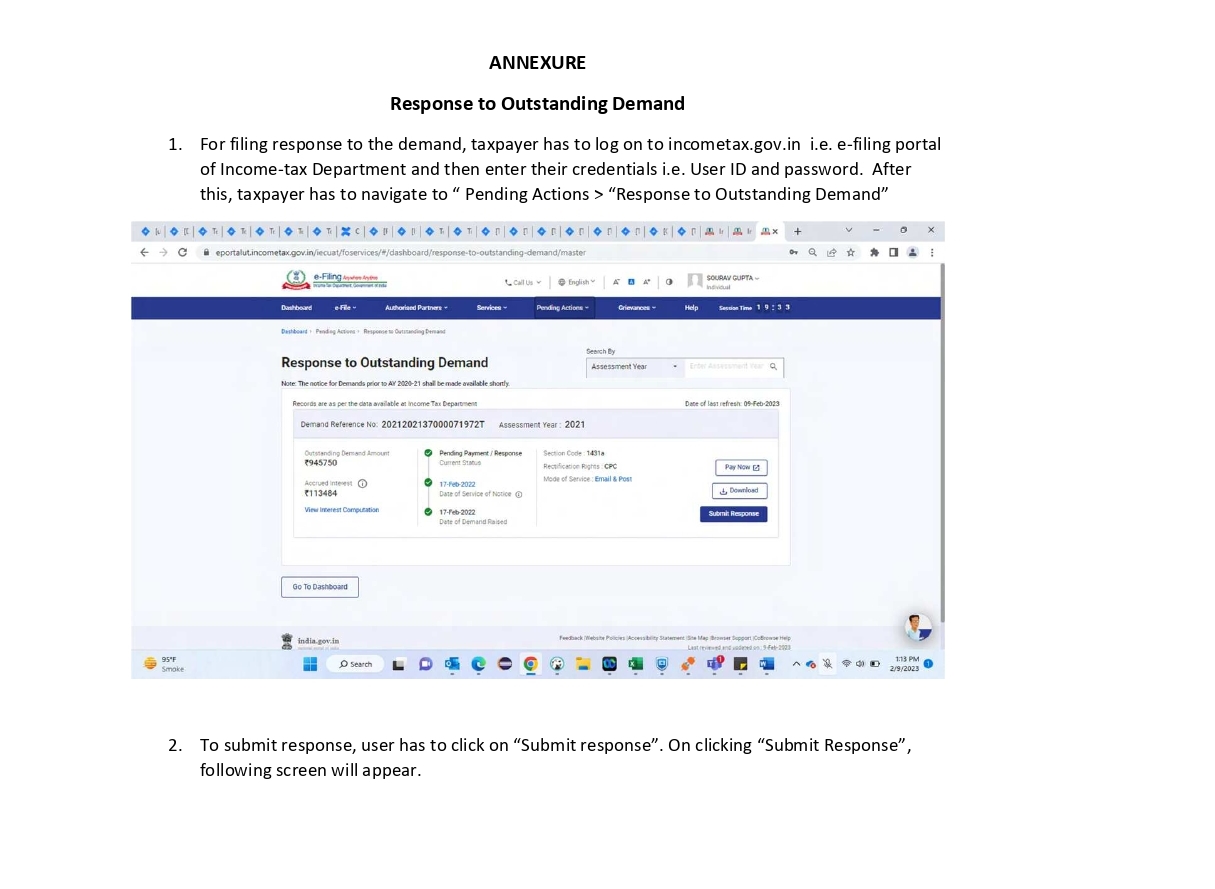The image size is (1215, 889).
Task: Click the smallest font size A- control
Action: [x=617, y=282]
